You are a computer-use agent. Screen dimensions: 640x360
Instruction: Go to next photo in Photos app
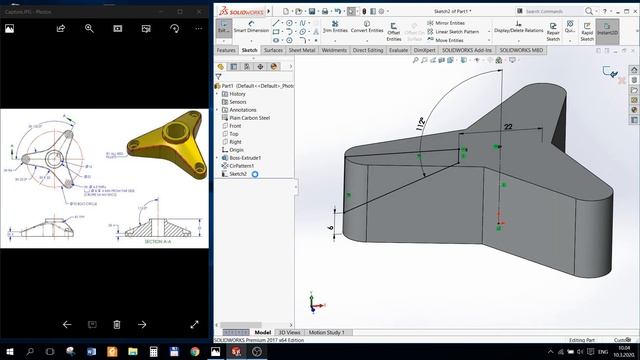142,324
